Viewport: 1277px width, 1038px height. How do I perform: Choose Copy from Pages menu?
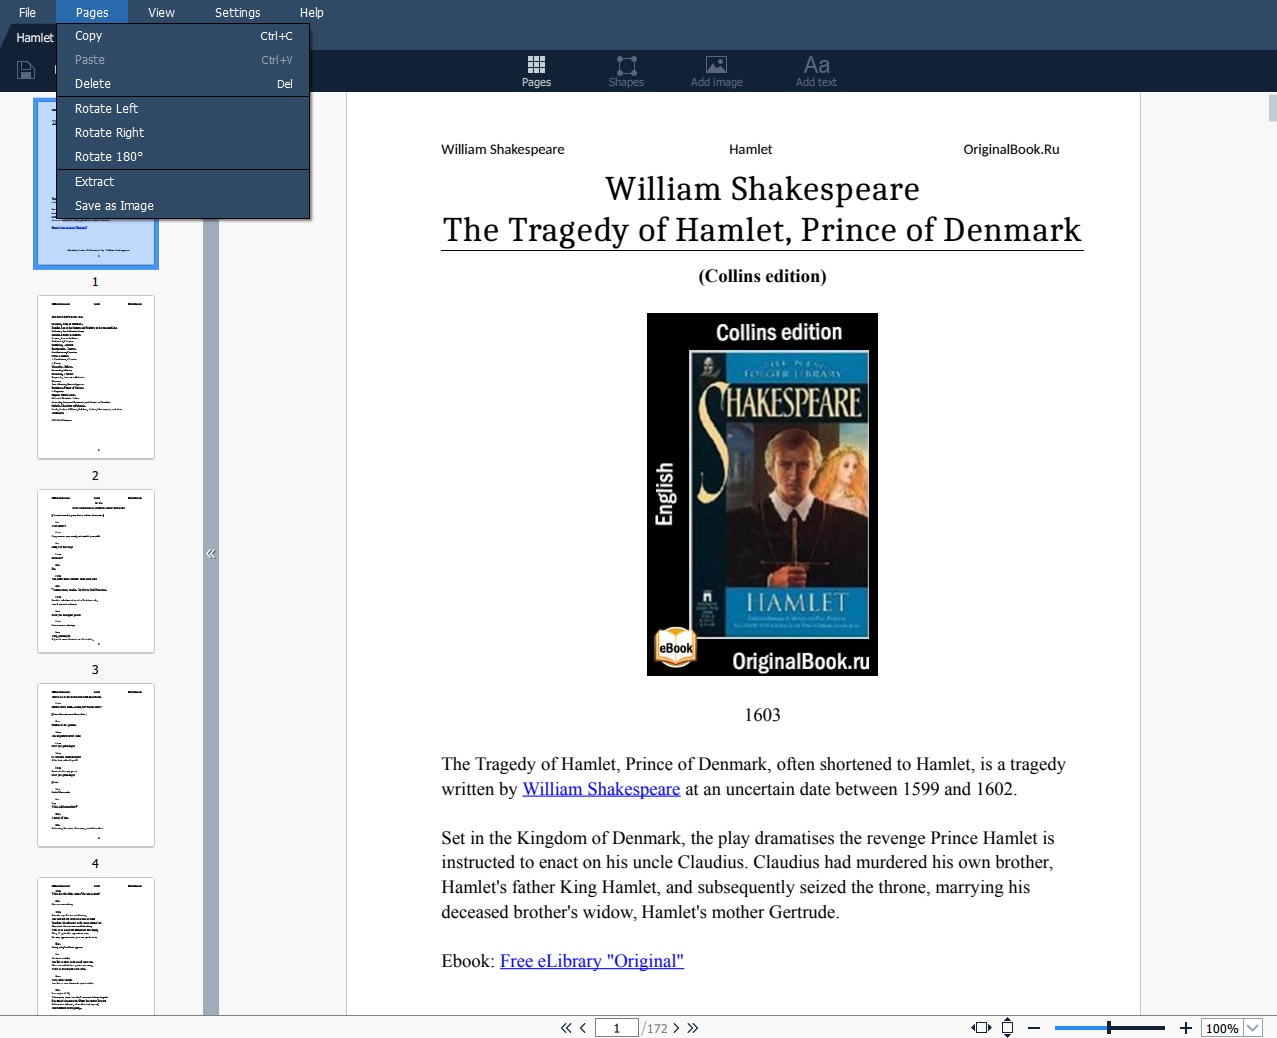[184, 36]
